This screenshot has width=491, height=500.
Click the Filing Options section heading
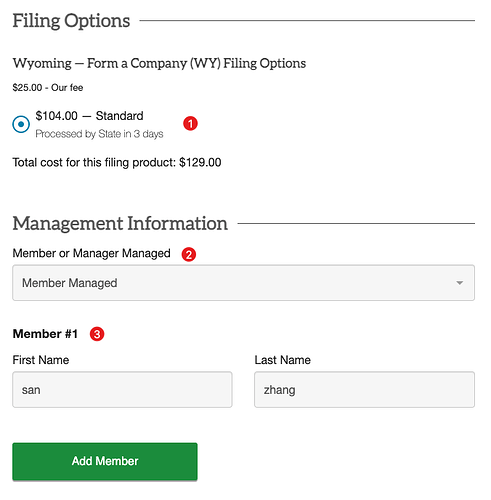[x=71, y=21]
